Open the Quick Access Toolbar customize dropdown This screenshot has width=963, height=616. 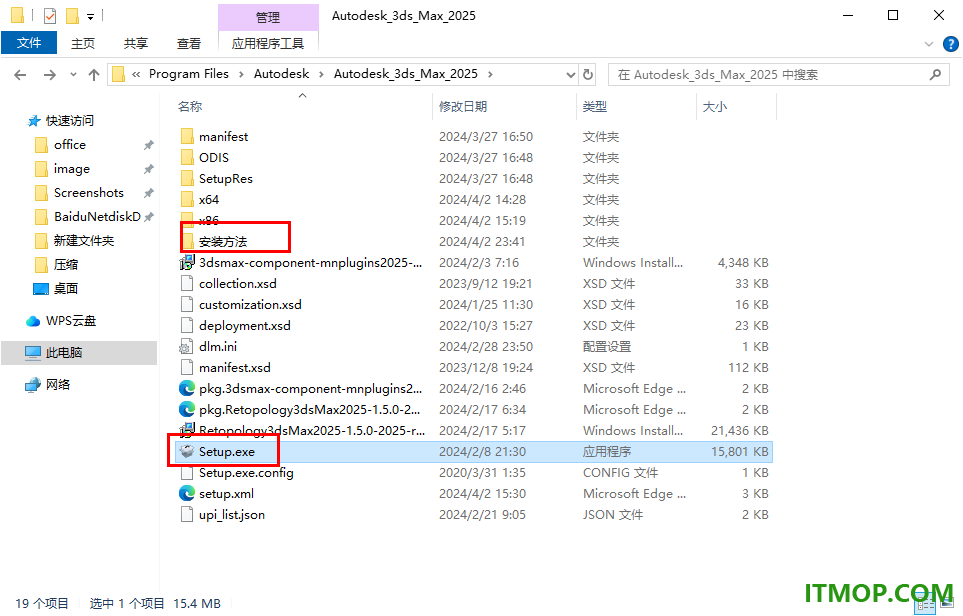coord(90,16)
